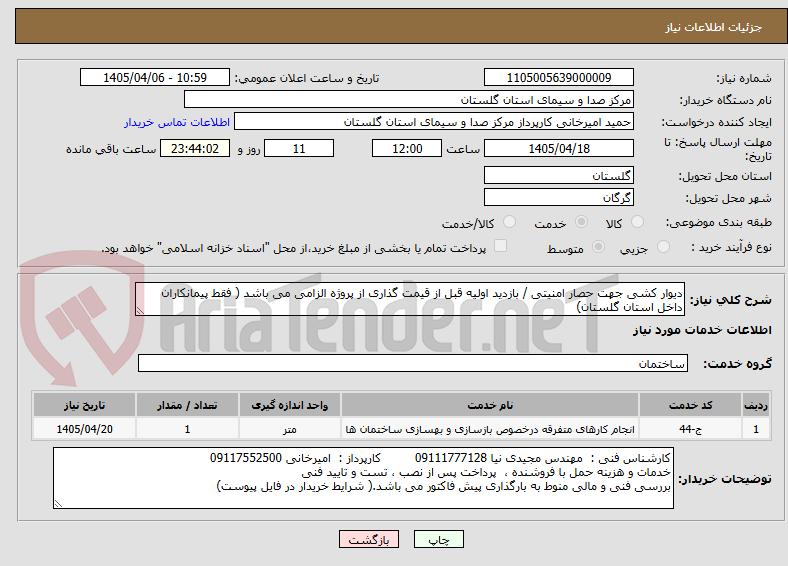Image resolution: width=788 pixels, height=566 pixels.
Task: Click the label مهلت ارسال پاسخ
Action: pyautogui.click(x=718, y=149)
